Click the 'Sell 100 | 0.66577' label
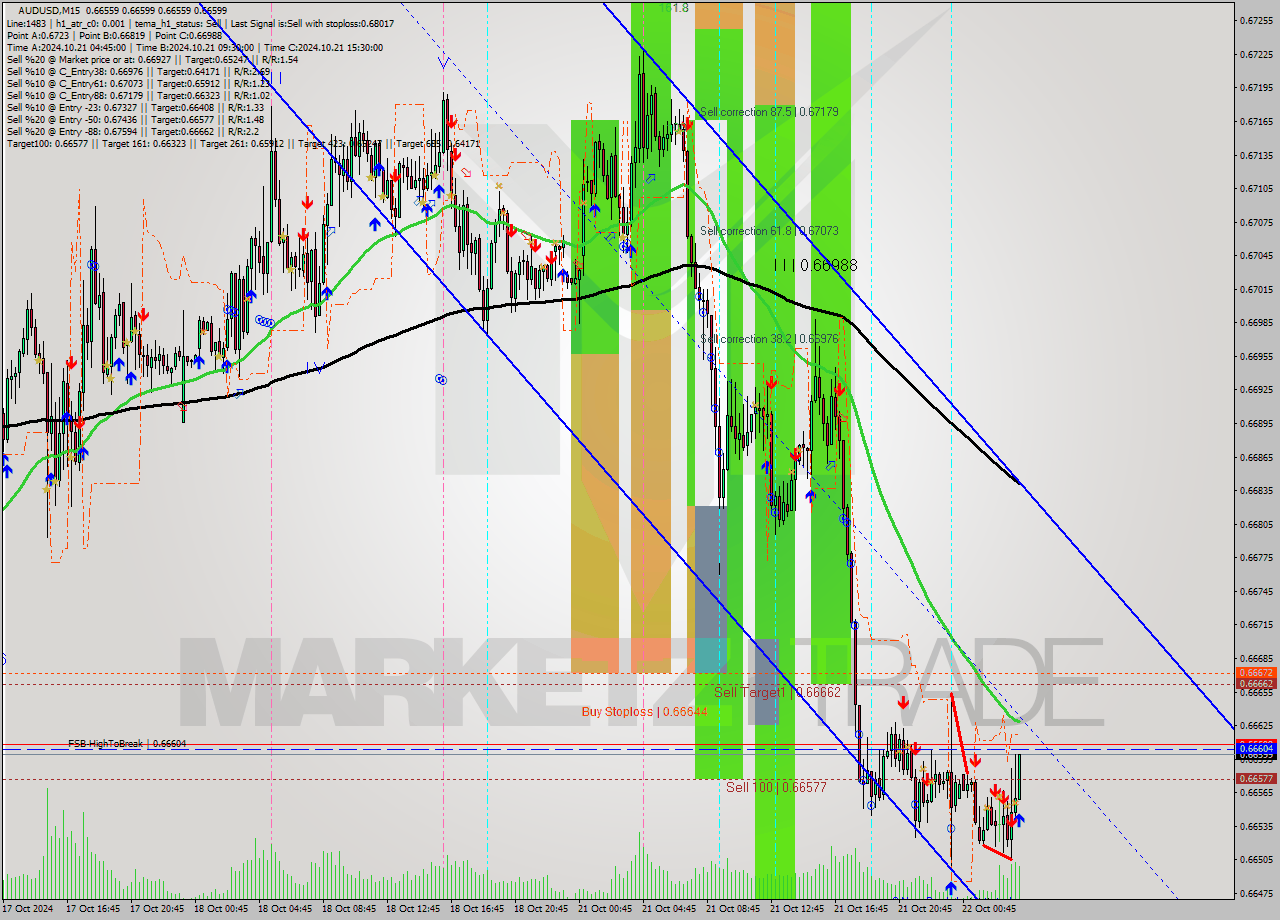This screenshot has width=1280, height=920. [776, 787]
